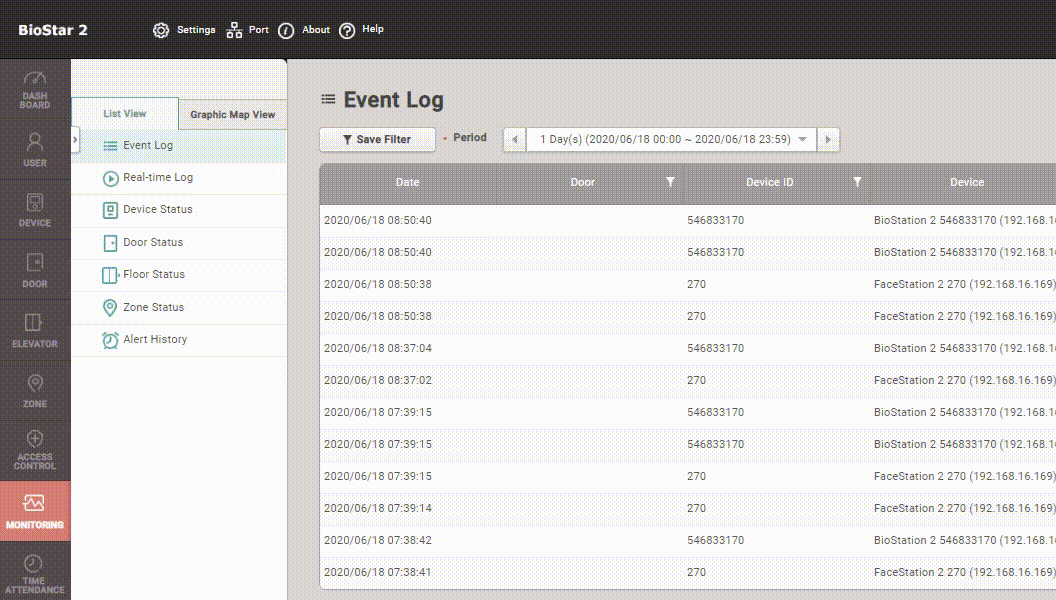Click the Port option

click(248, 30)
